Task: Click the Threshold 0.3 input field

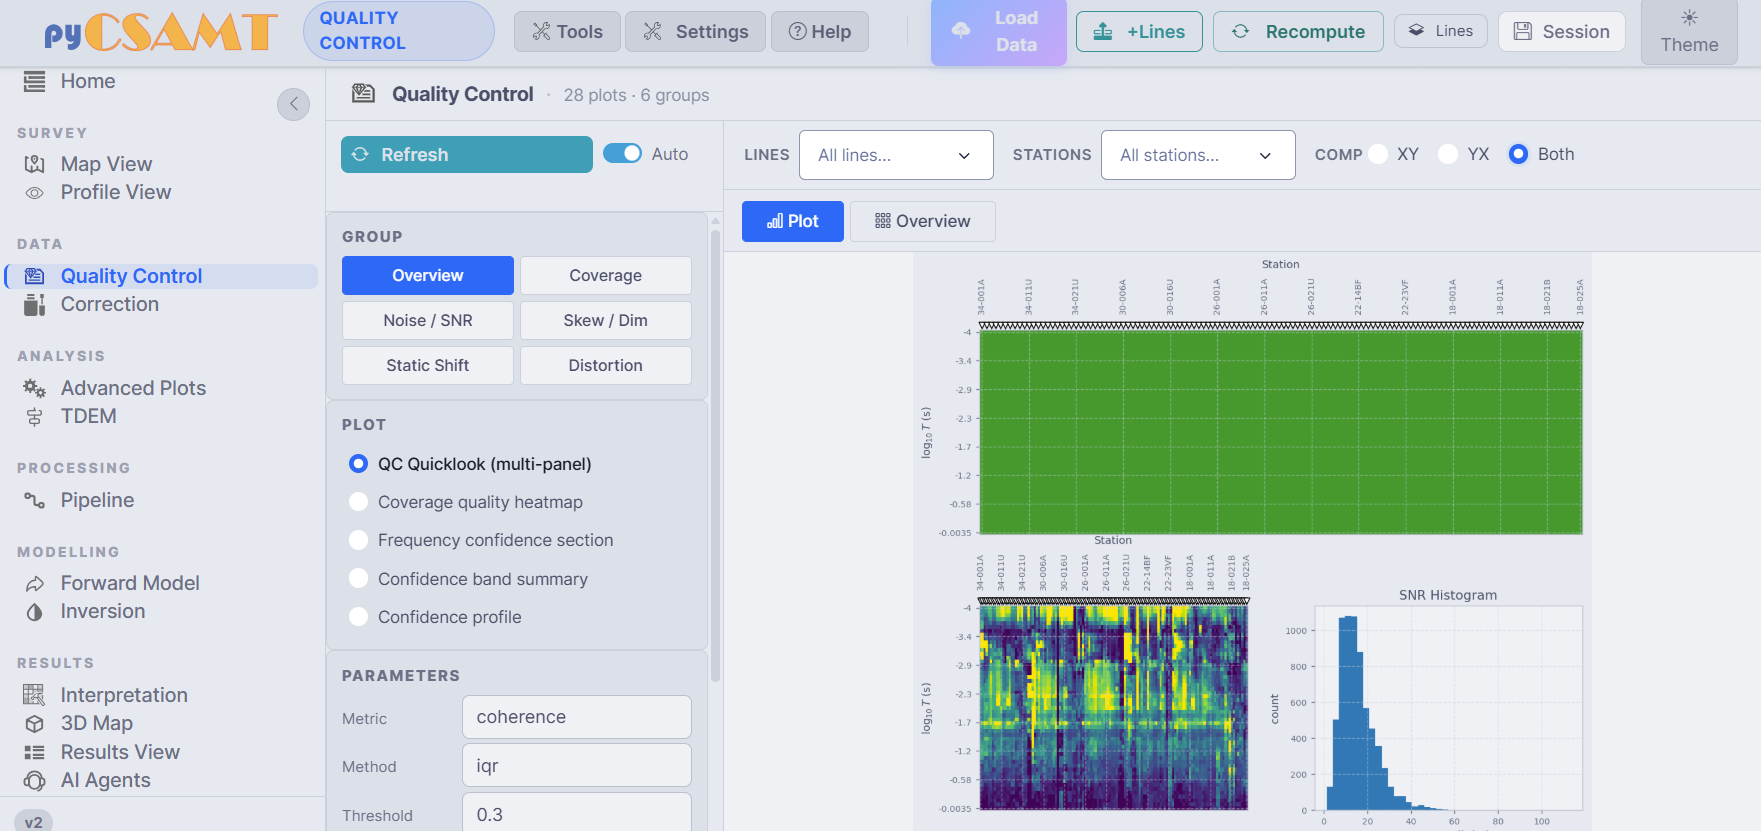Action: [577, 813]
